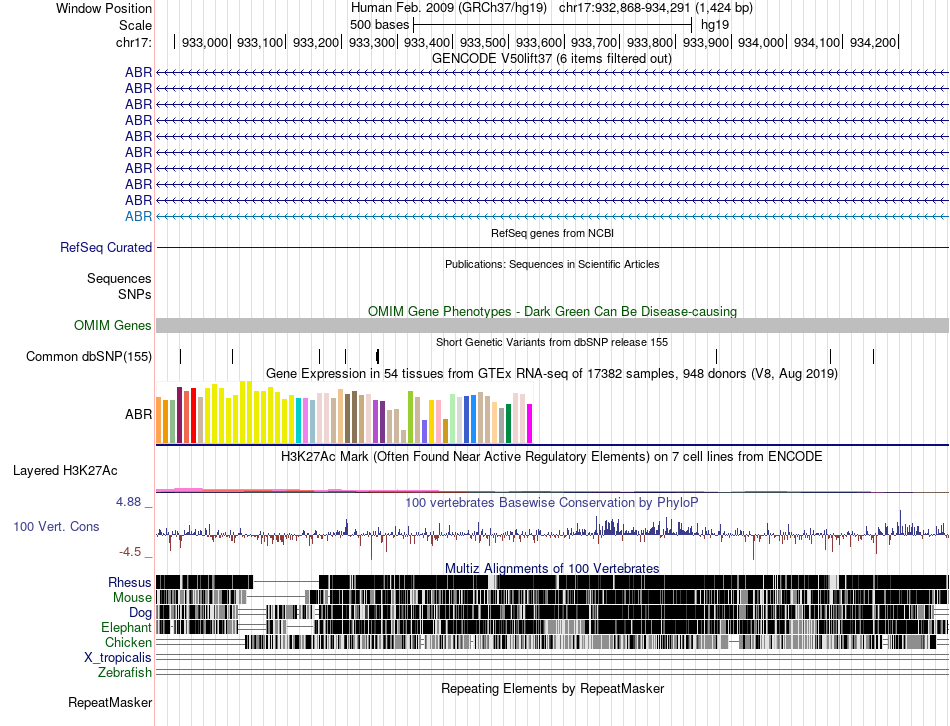This screenshot has width=950, height=726.
Task: Click the rightmost dbSNP variant mark
Action: pyautogui.click(x=873, y=356)
